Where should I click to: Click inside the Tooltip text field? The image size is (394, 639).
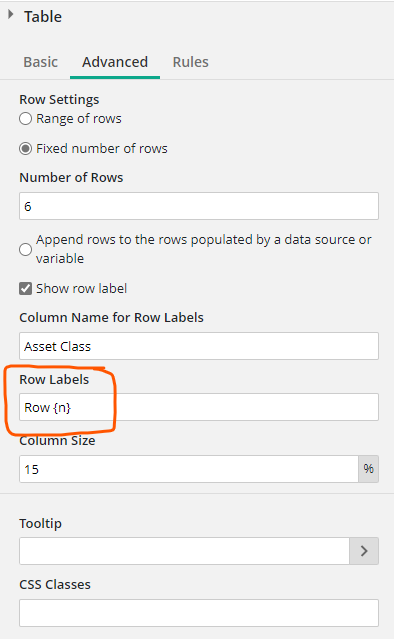pyautogui.click(x=184, y=551)
